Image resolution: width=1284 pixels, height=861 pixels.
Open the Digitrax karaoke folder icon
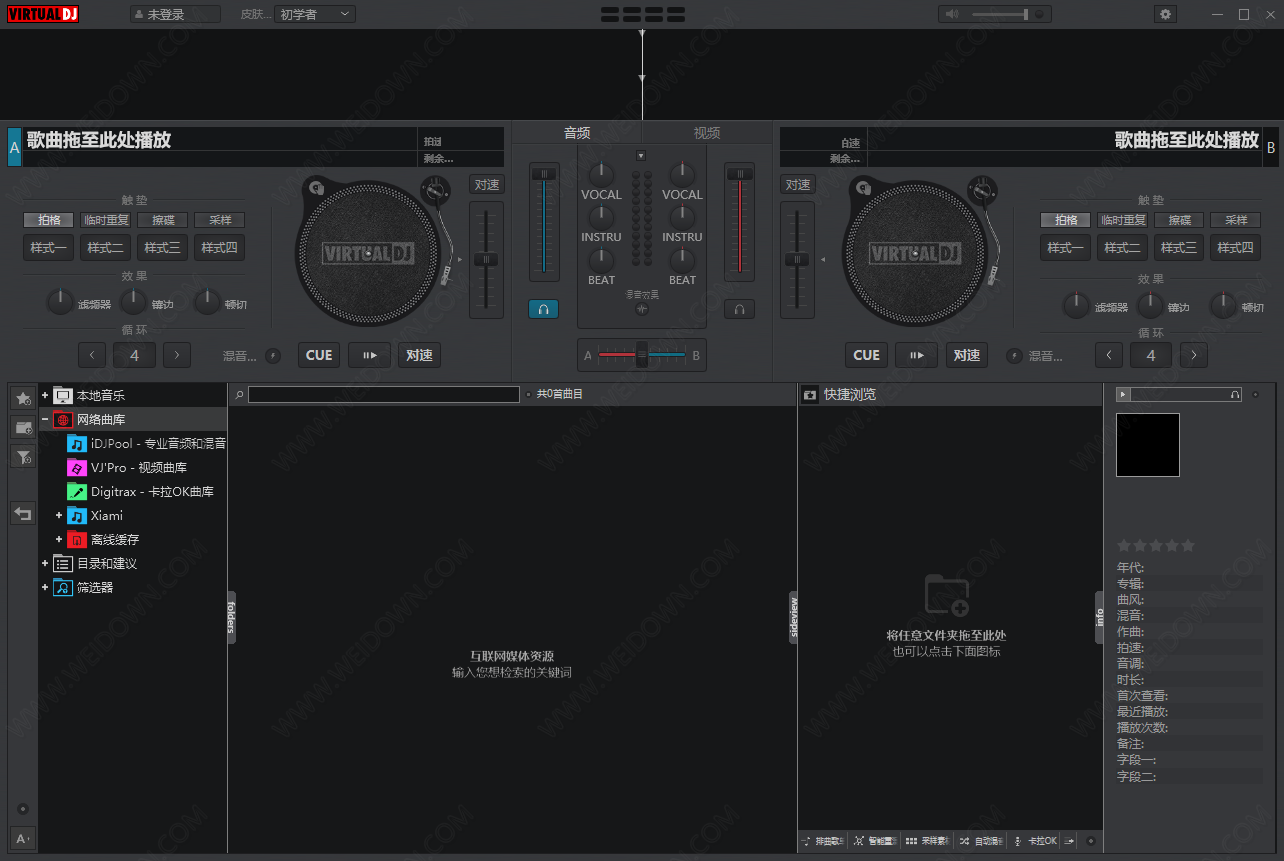pyautogui.click(x=77, y=491)
